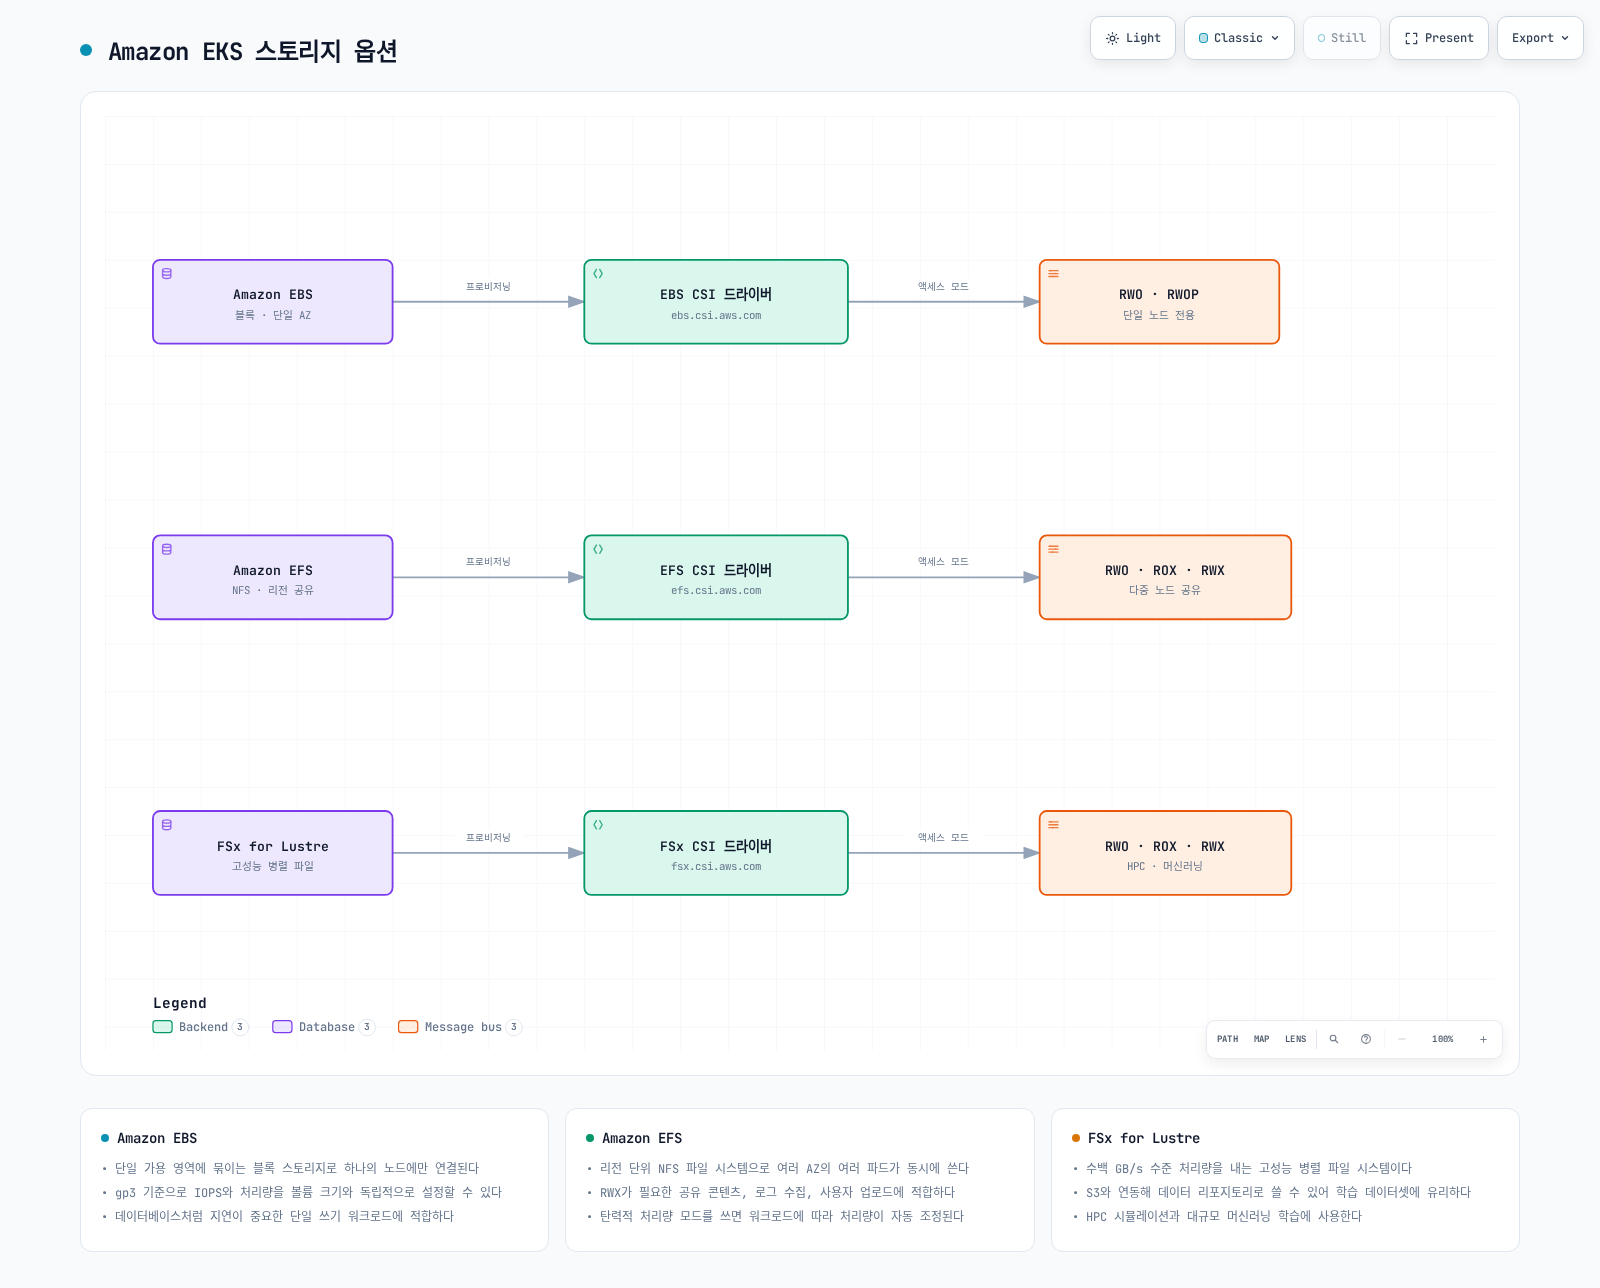Switch to LENS mode

click(1296, 1039)
